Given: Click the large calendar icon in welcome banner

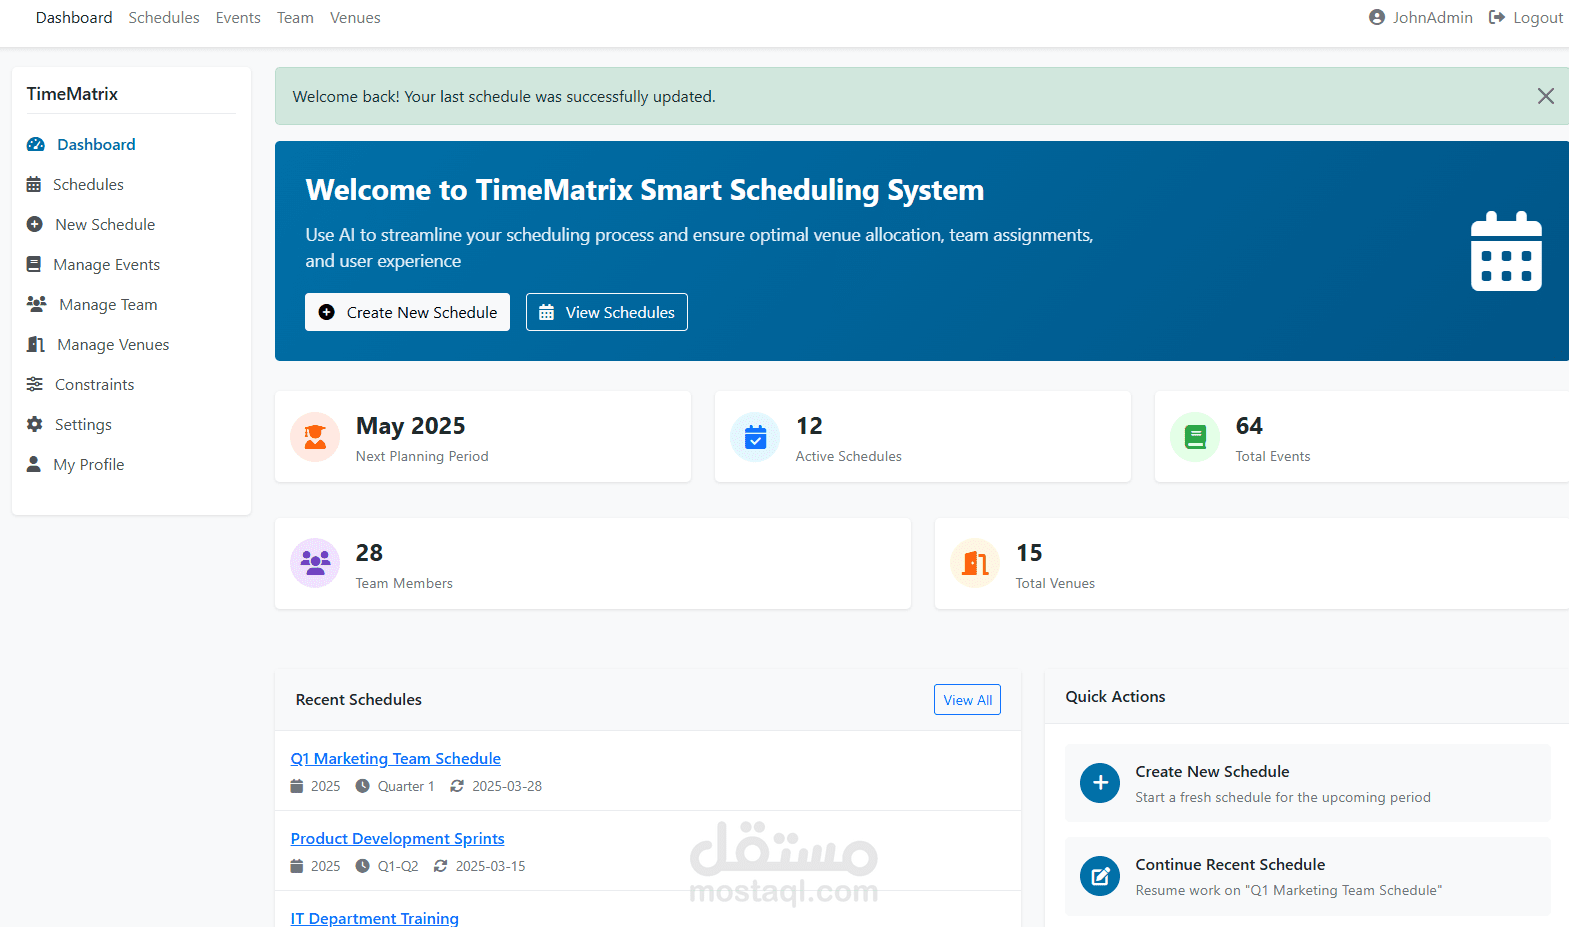Looking at the screenshot, I should (1506, 251).
